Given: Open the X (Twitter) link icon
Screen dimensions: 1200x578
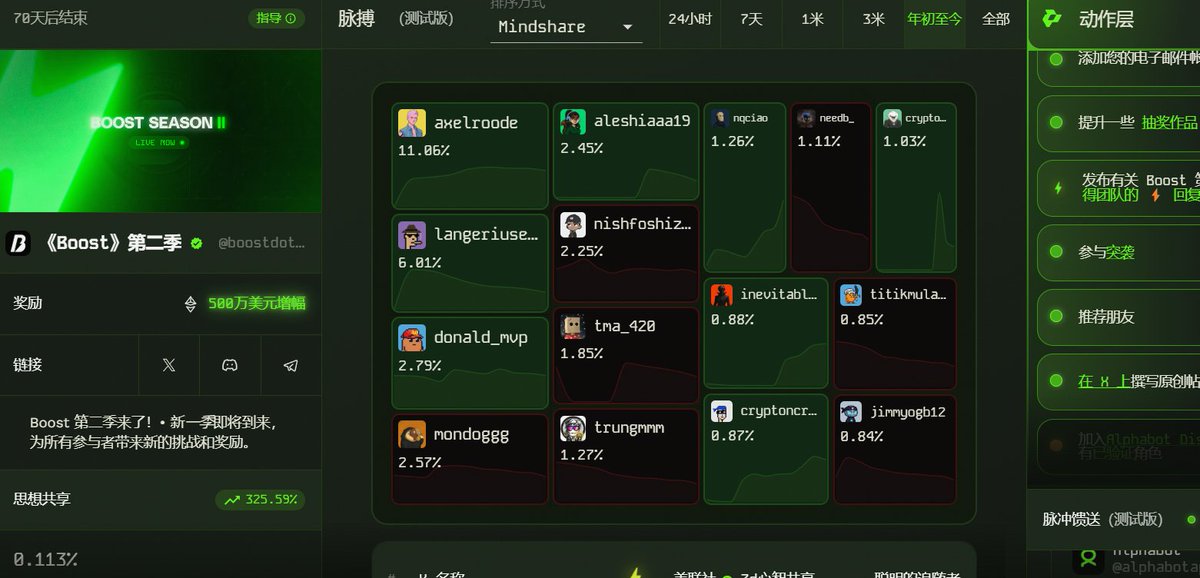Looking at the screenshot, I should 169,366.
